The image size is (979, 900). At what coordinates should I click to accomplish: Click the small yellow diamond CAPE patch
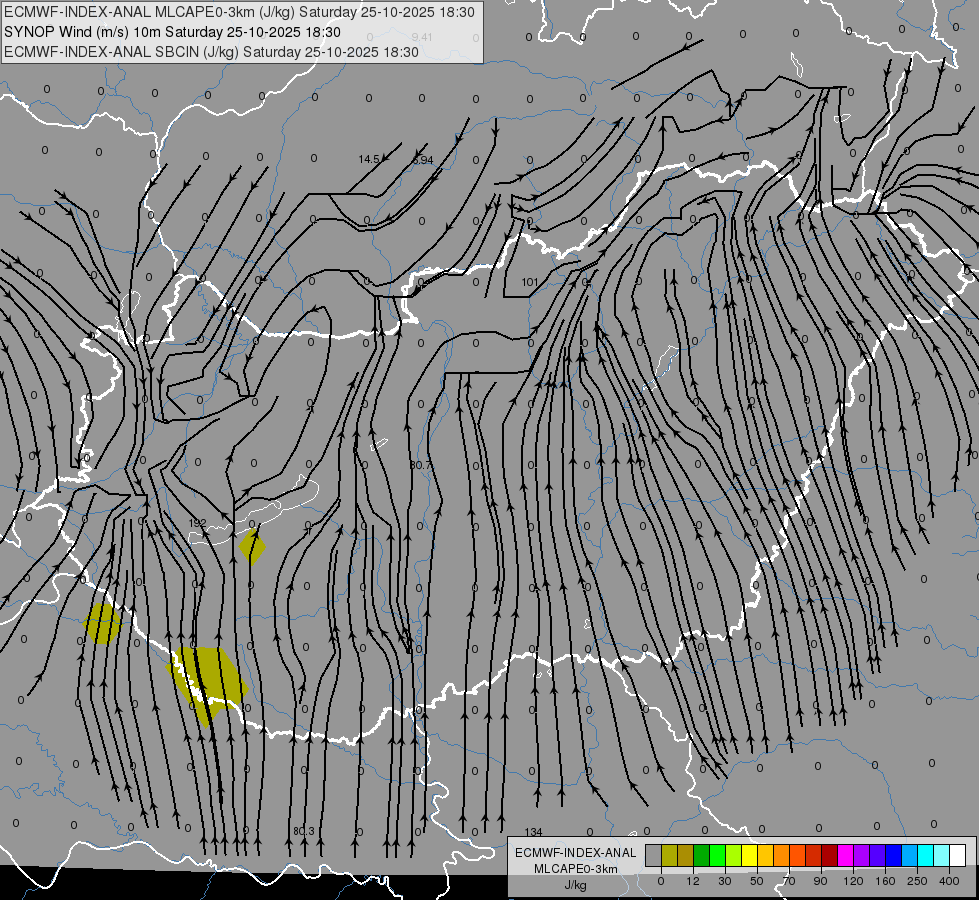(252, 546)
